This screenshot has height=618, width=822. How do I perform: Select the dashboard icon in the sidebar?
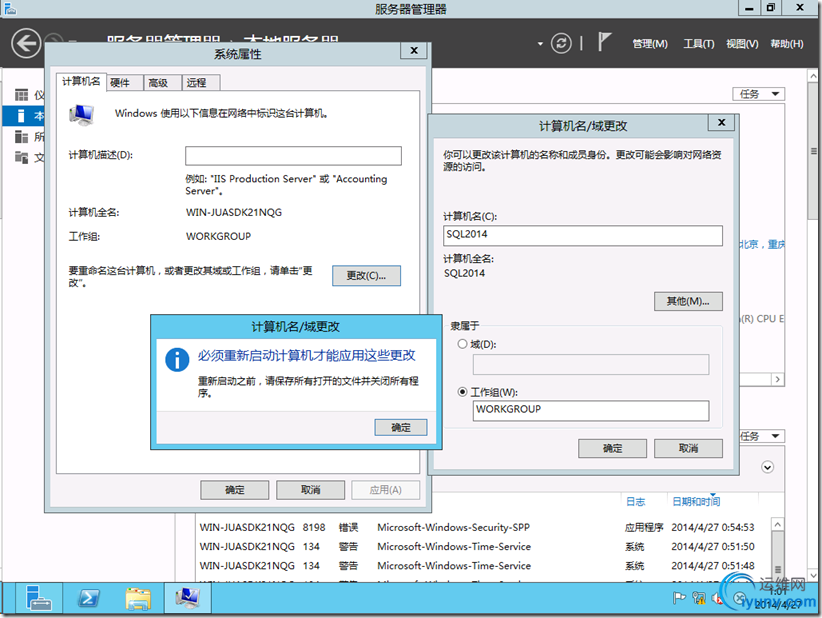pyautogui.click(x=21, y=95)
